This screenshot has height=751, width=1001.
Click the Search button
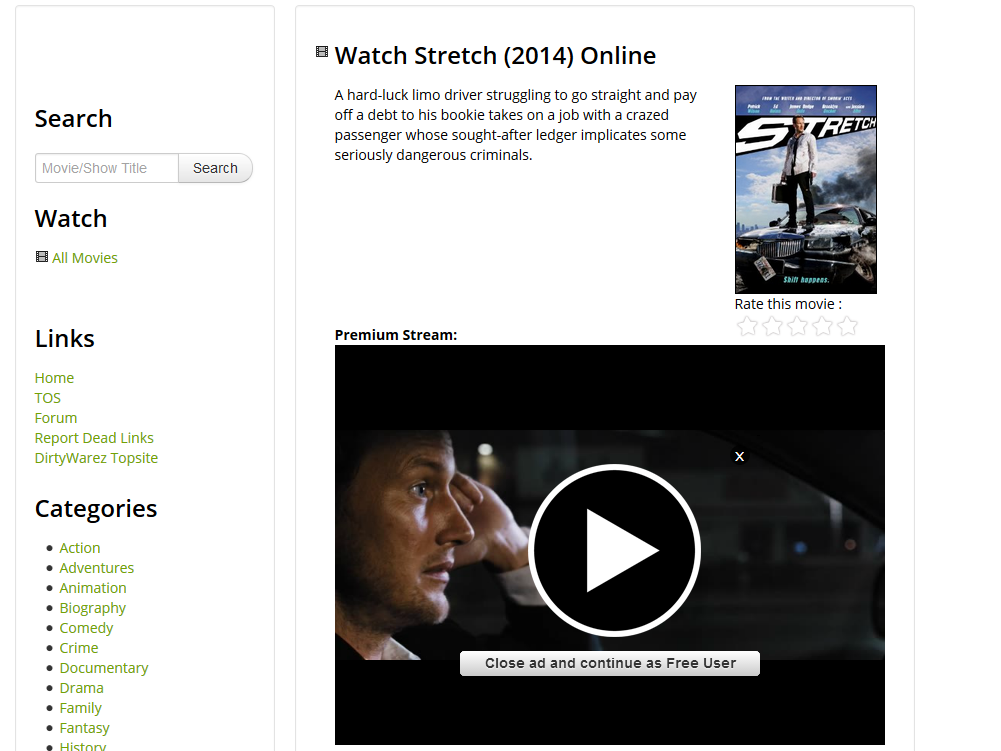coord(215,168)
